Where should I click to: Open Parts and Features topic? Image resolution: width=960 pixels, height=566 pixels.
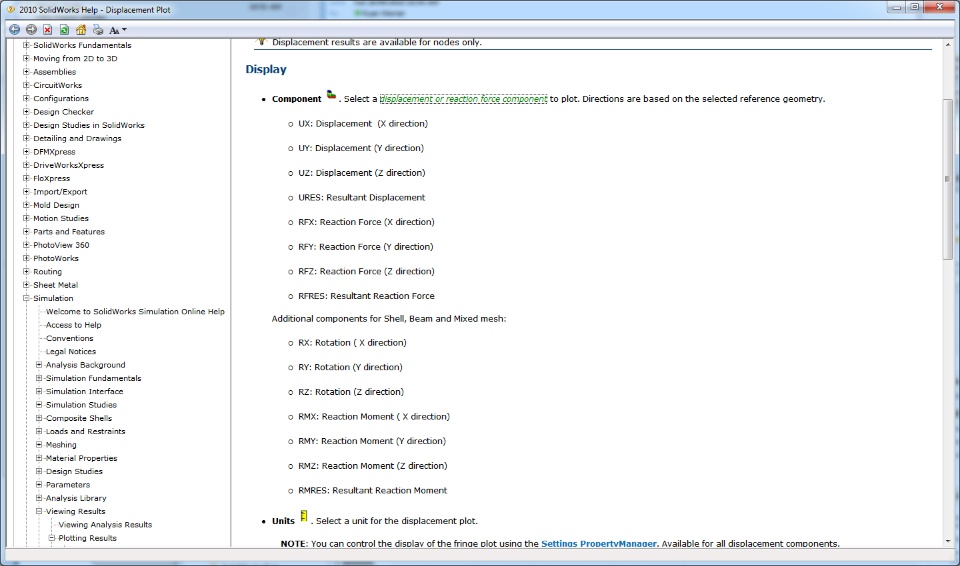click(x=69, y=232)
